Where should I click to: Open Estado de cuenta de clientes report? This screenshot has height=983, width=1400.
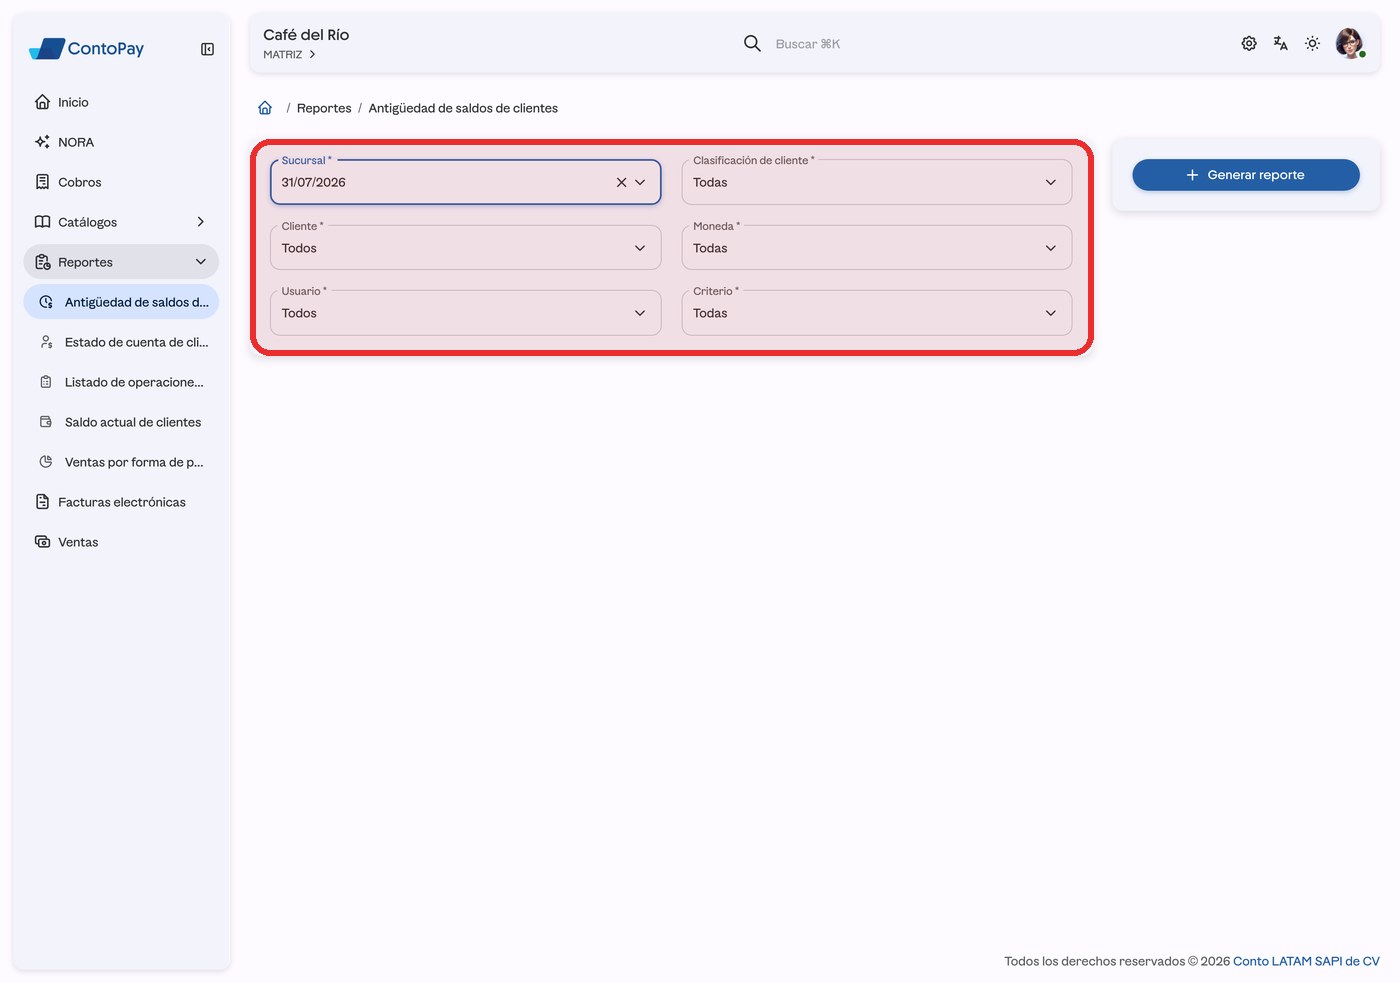coord(121,342)
